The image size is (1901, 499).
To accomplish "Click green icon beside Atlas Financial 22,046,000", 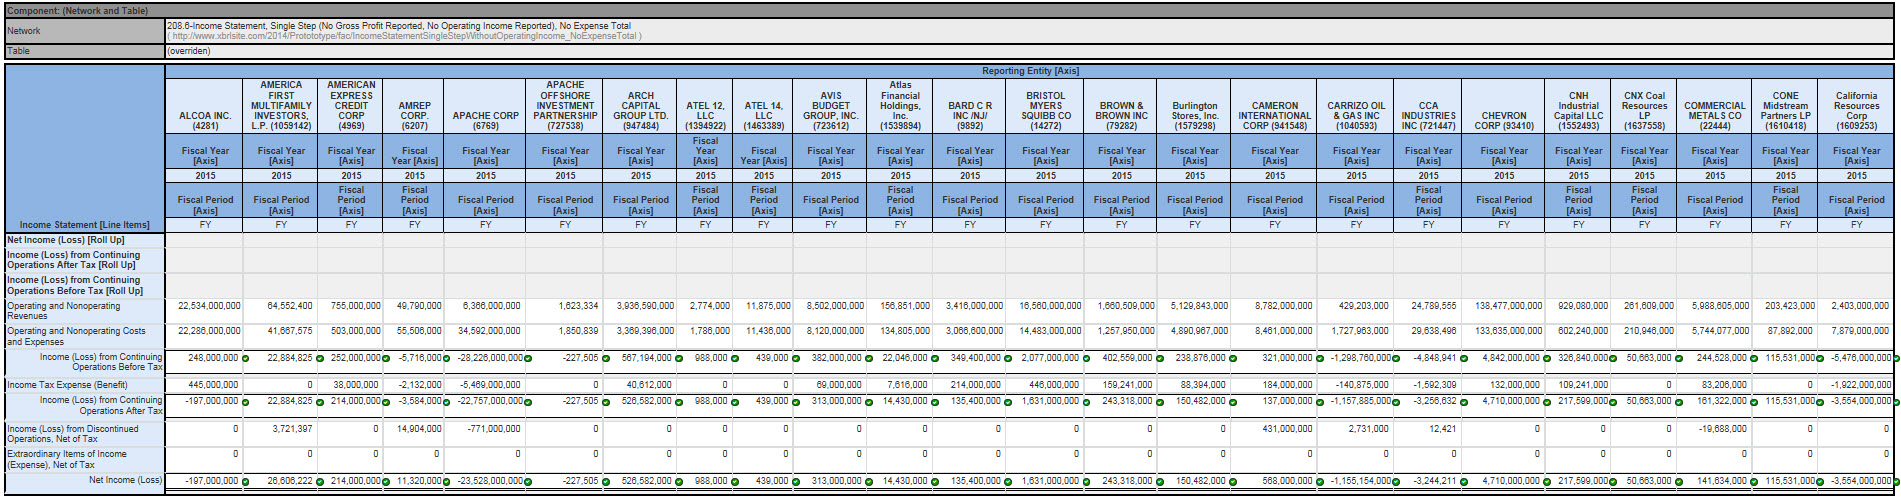I will [935, 359].
